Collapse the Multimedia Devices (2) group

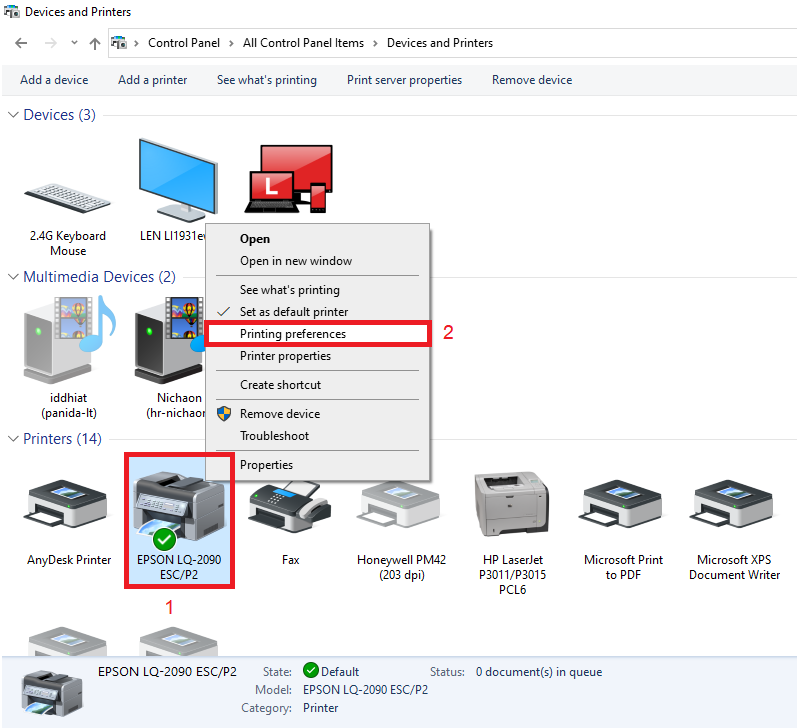pos(13,277)
